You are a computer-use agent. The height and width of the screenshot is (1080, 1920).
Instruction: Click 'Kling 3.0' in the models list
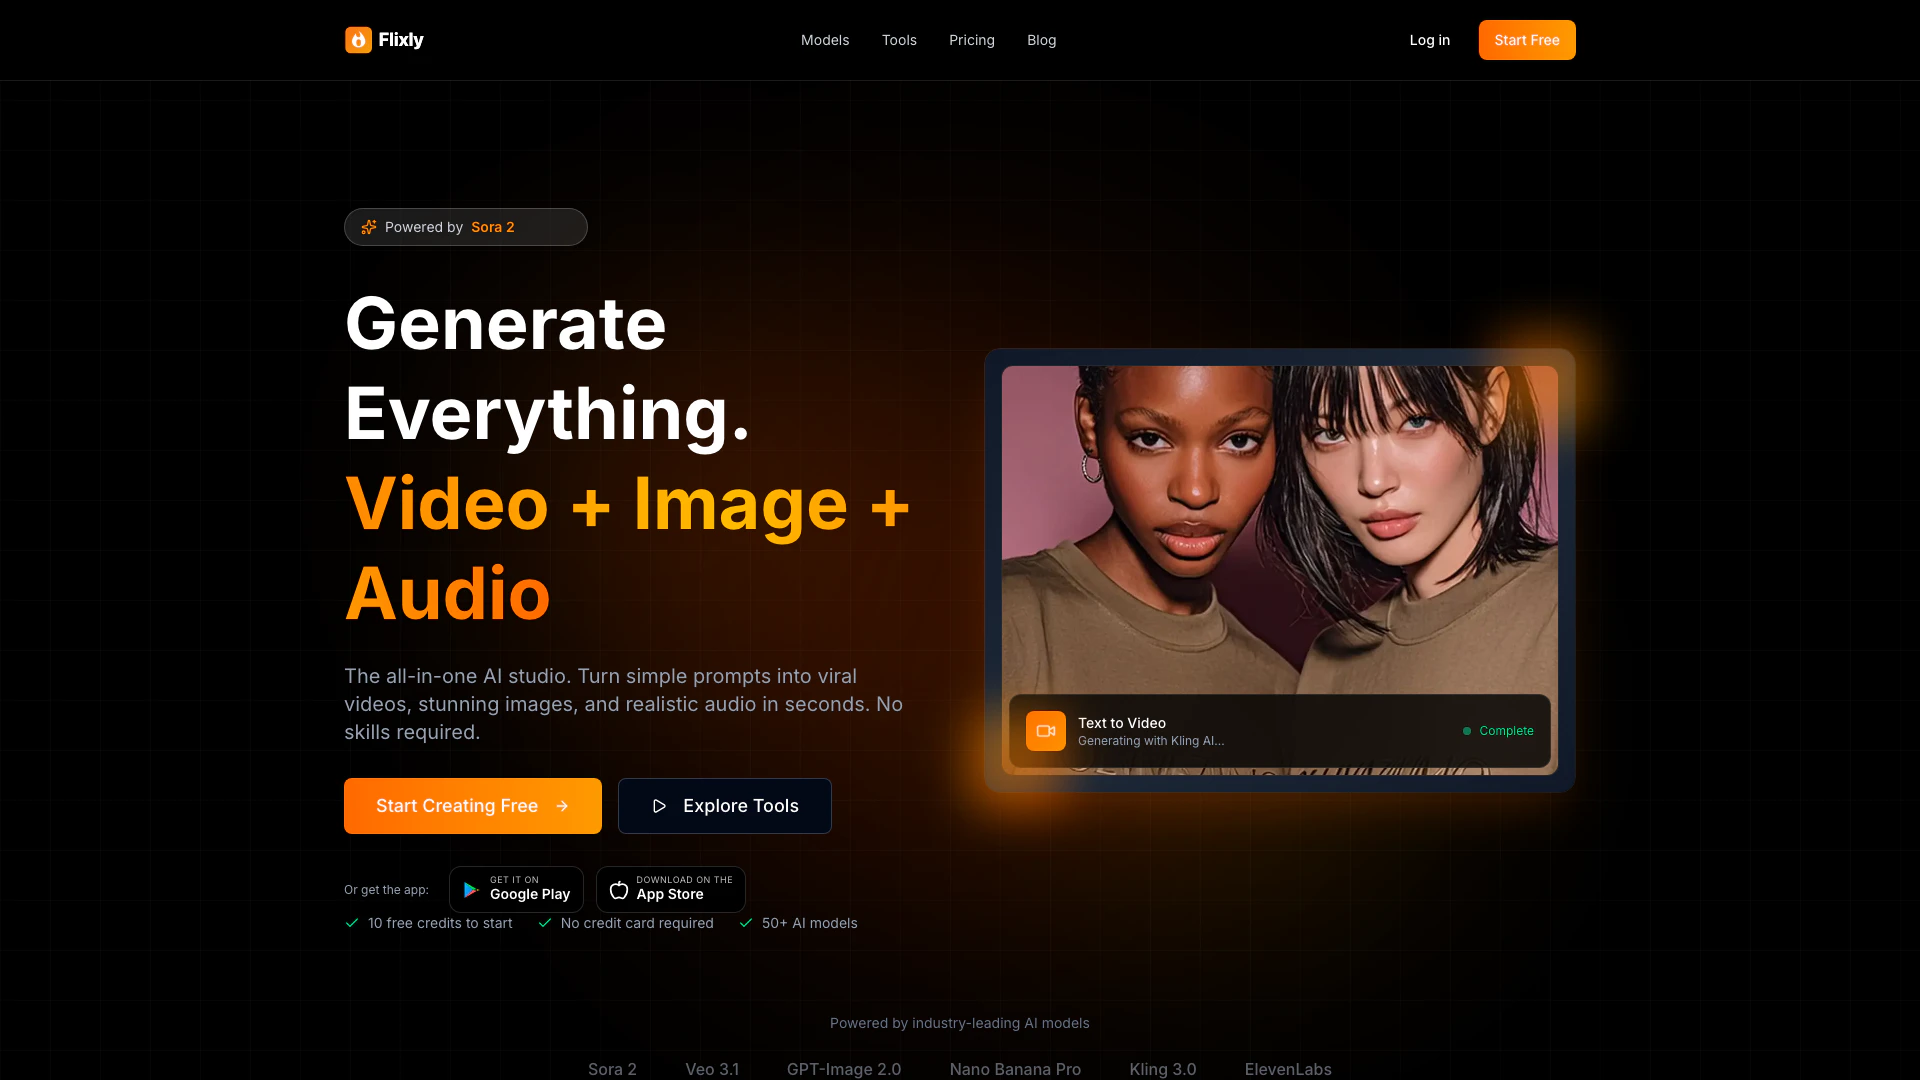pyautogui.click(x=1163, y=1069)
